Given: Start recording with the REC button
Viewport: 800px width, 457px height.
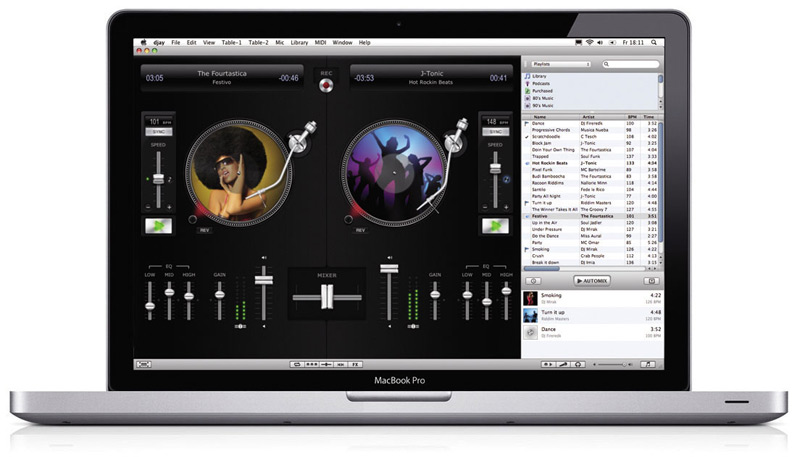Looking at the screenshot, I should coord(326,85).
